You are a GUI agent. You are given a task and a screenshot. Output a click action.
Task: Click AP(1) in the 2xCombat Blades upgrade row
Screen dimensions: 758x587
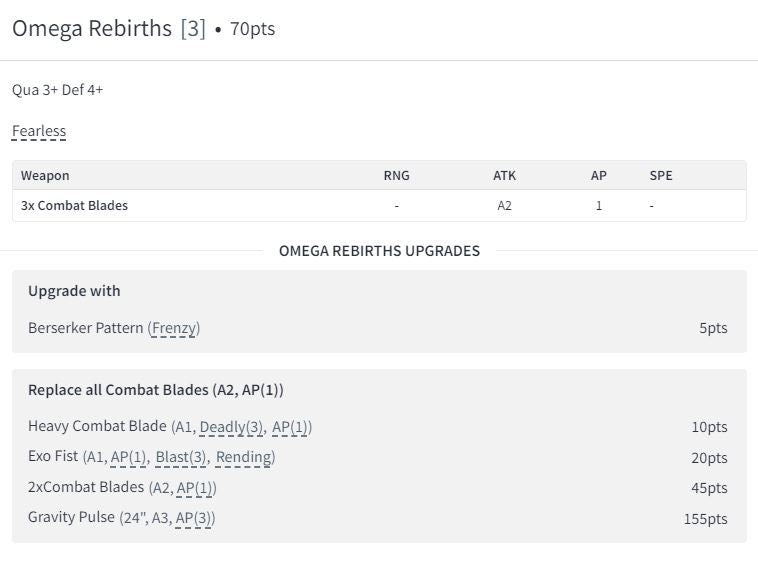(195, 488)
